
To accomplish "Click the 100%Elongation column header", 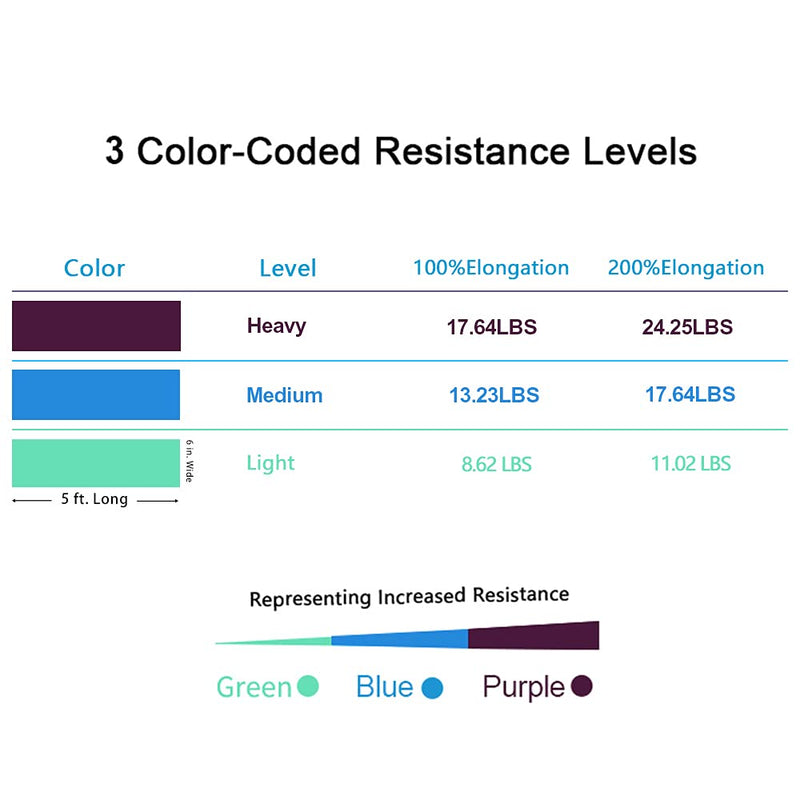I will 491,268.
